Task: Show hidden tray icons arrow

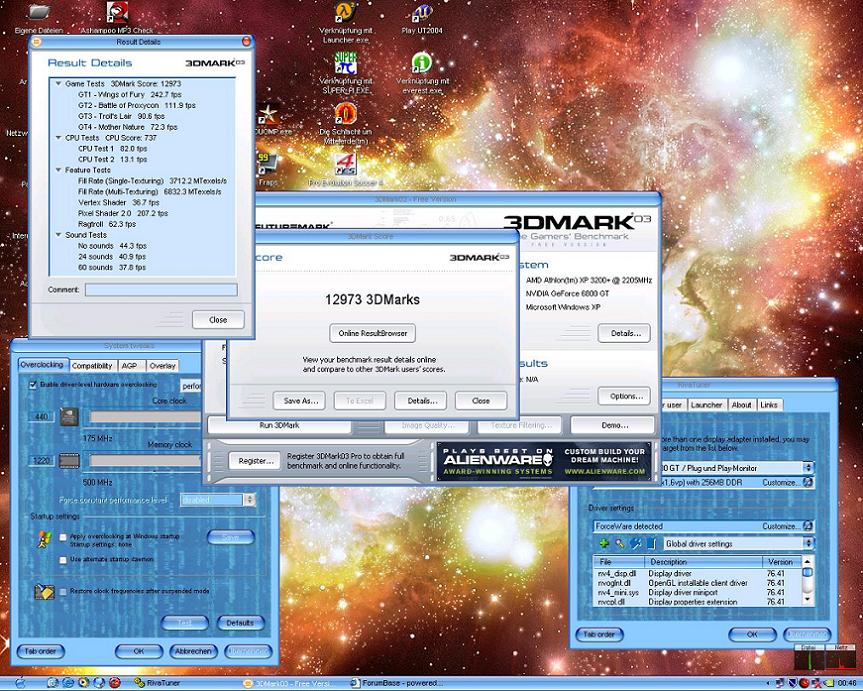Action: click(x=769, y=683)
